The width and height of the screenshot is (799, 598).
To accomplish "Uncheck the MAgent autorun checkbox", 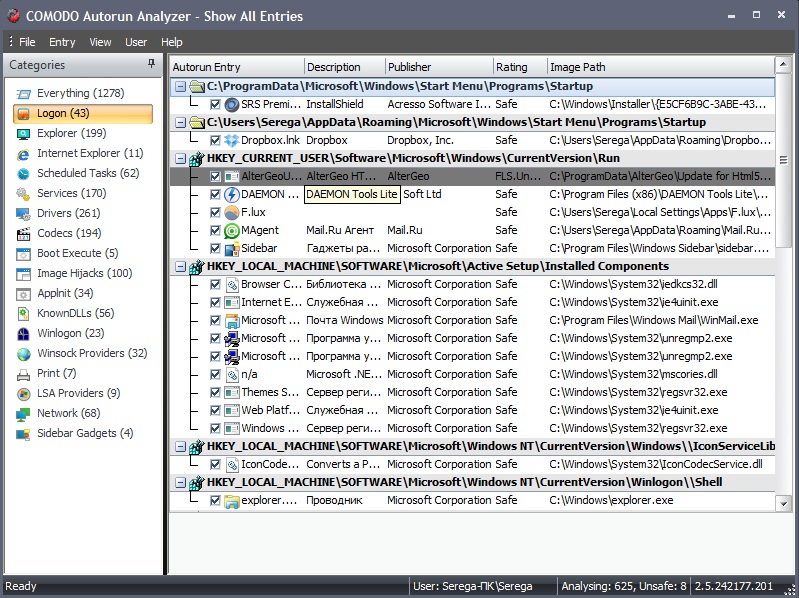I will tap(215, 230).
